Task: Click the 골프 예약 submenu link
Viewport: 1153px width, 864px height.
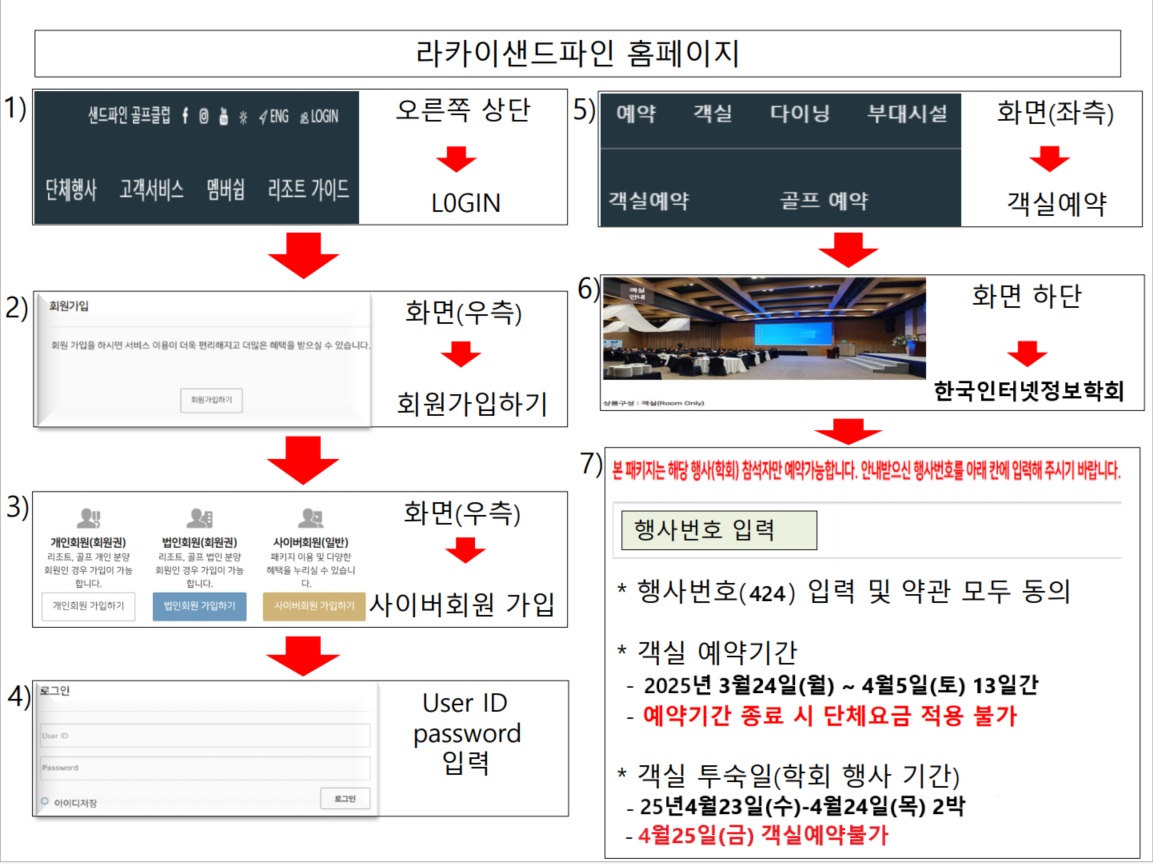Action: pos(824,199)
